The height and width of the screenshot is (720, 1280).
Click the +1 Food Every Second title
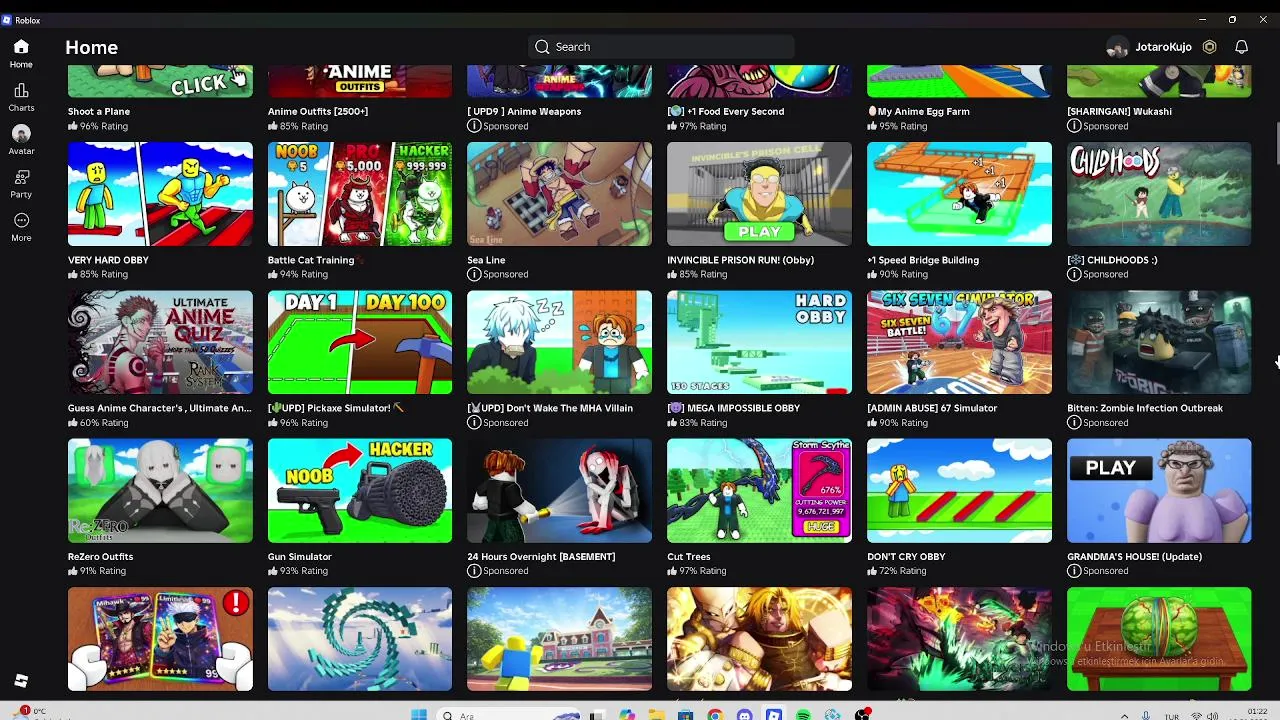pos(726,111)
